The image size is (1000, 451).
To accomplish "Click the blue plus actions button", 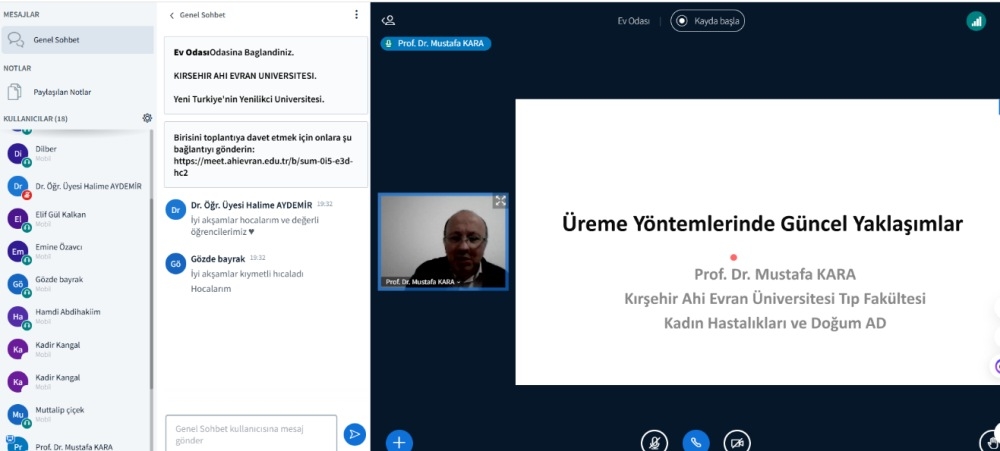I will pyautogui.click(x=399, y=440).
